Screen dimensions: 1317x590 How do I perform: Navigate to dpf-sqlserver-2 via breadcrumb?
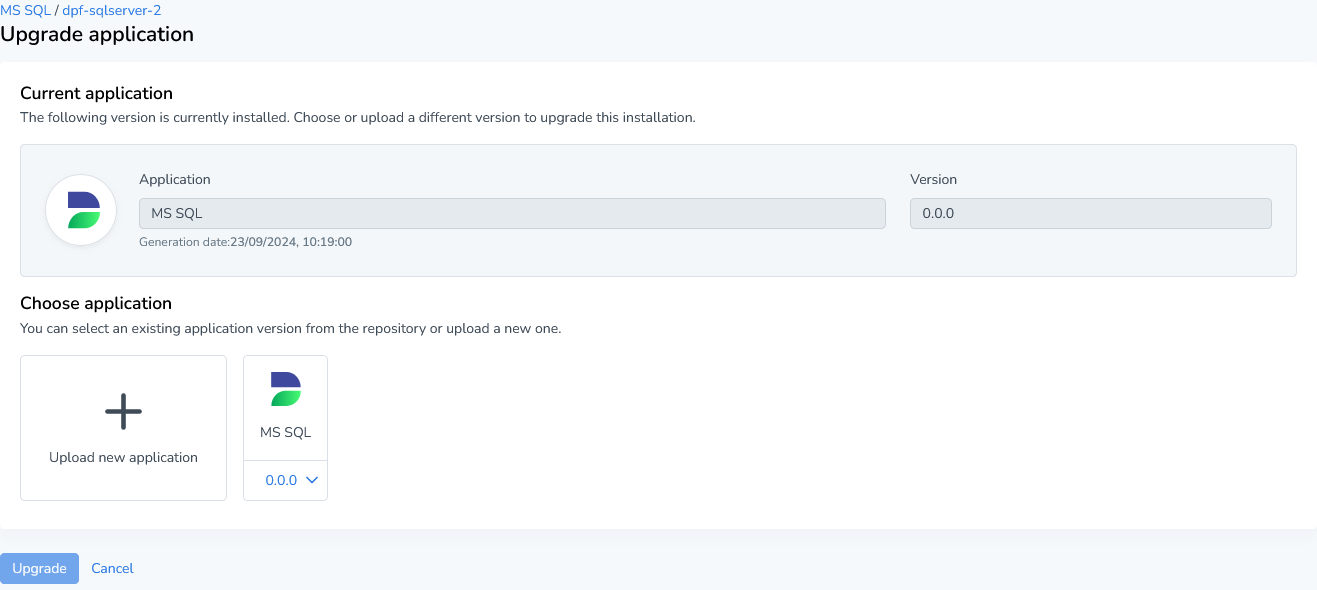(113, 11)
